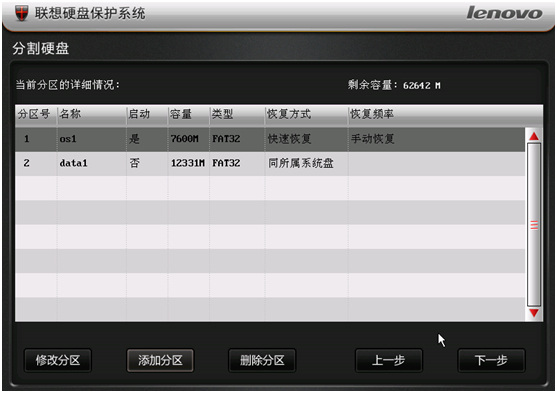Viewport: 557px width, 393px height.
Task: Click FAT32 type in data1 row
Action: click(237, 163)
